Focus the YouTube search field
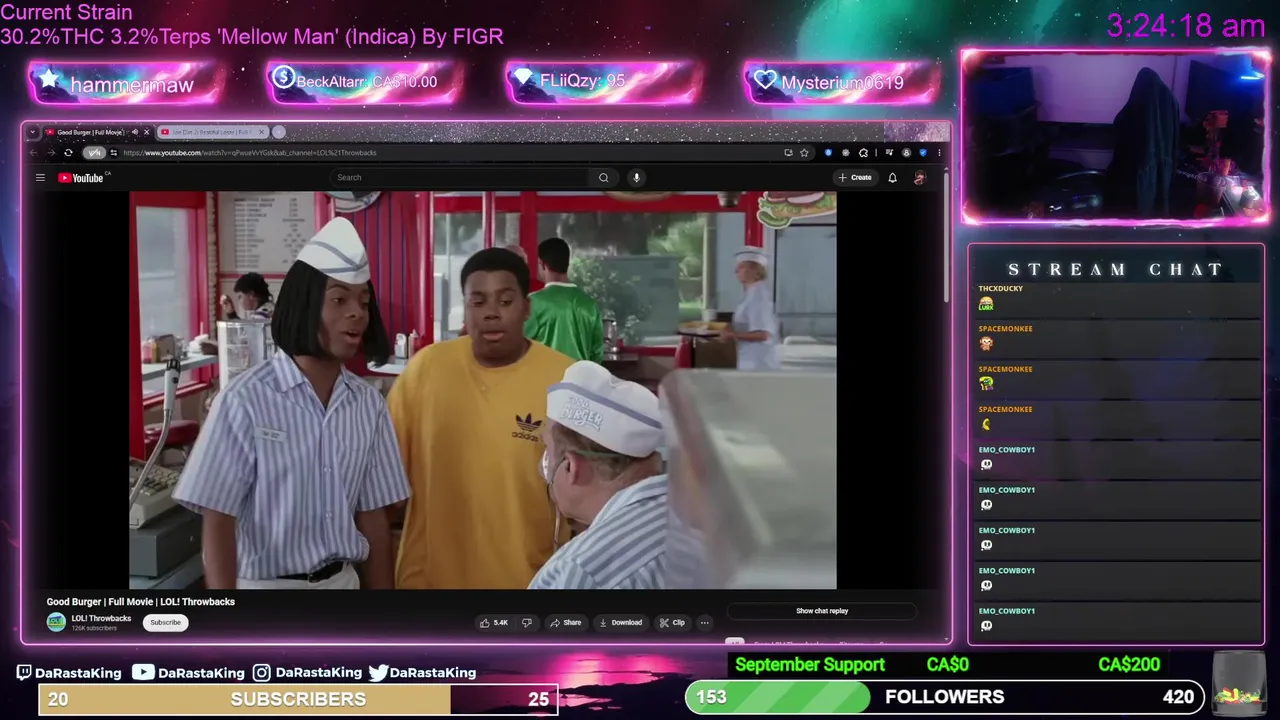Screen dimensions: 1280x720 [x=461, y=178]
